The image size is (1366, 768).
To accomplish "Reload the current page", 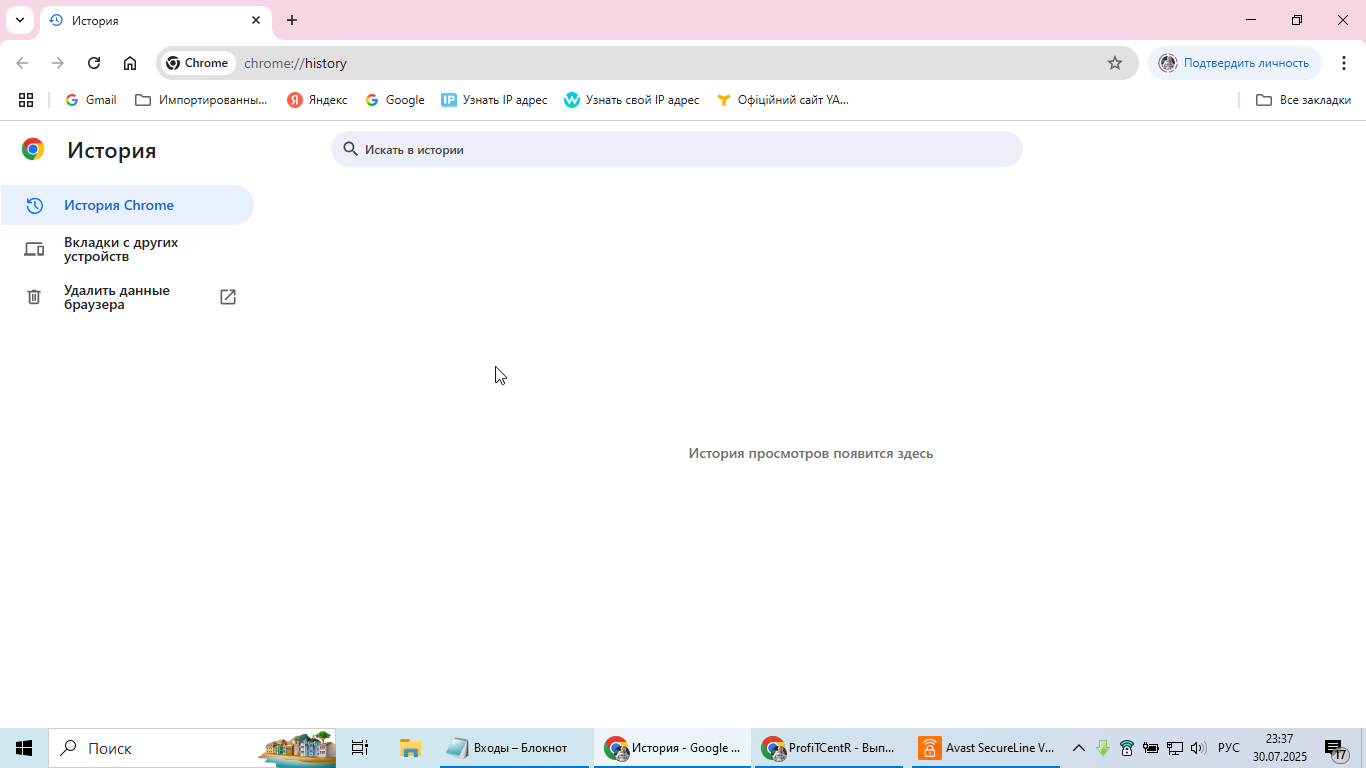I will click(94, 63).
